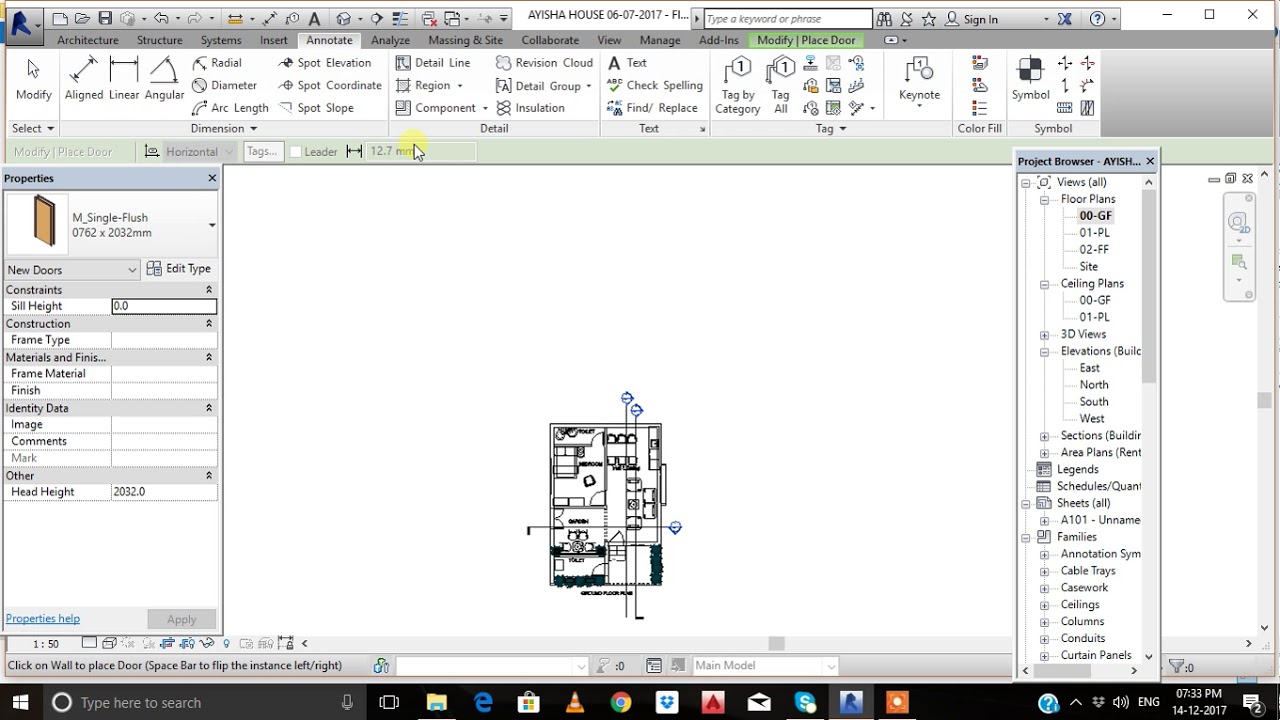Use the Insulation detail tool
This screenshot has height=720, width=1280.
pyautogui.click(x=530, y=108)
